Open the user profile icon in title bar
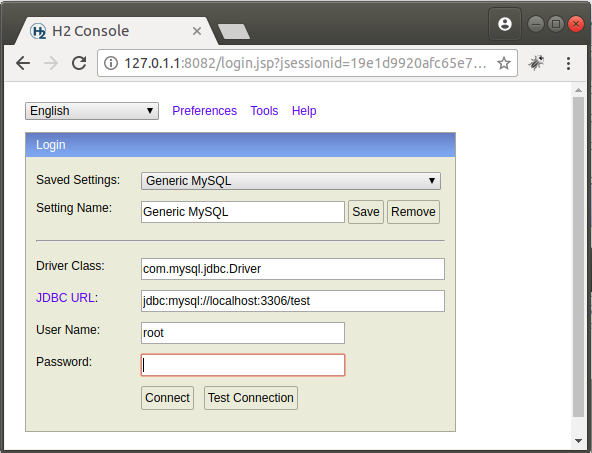This screenshot has width=592, height=453. [x=505, y=24]
